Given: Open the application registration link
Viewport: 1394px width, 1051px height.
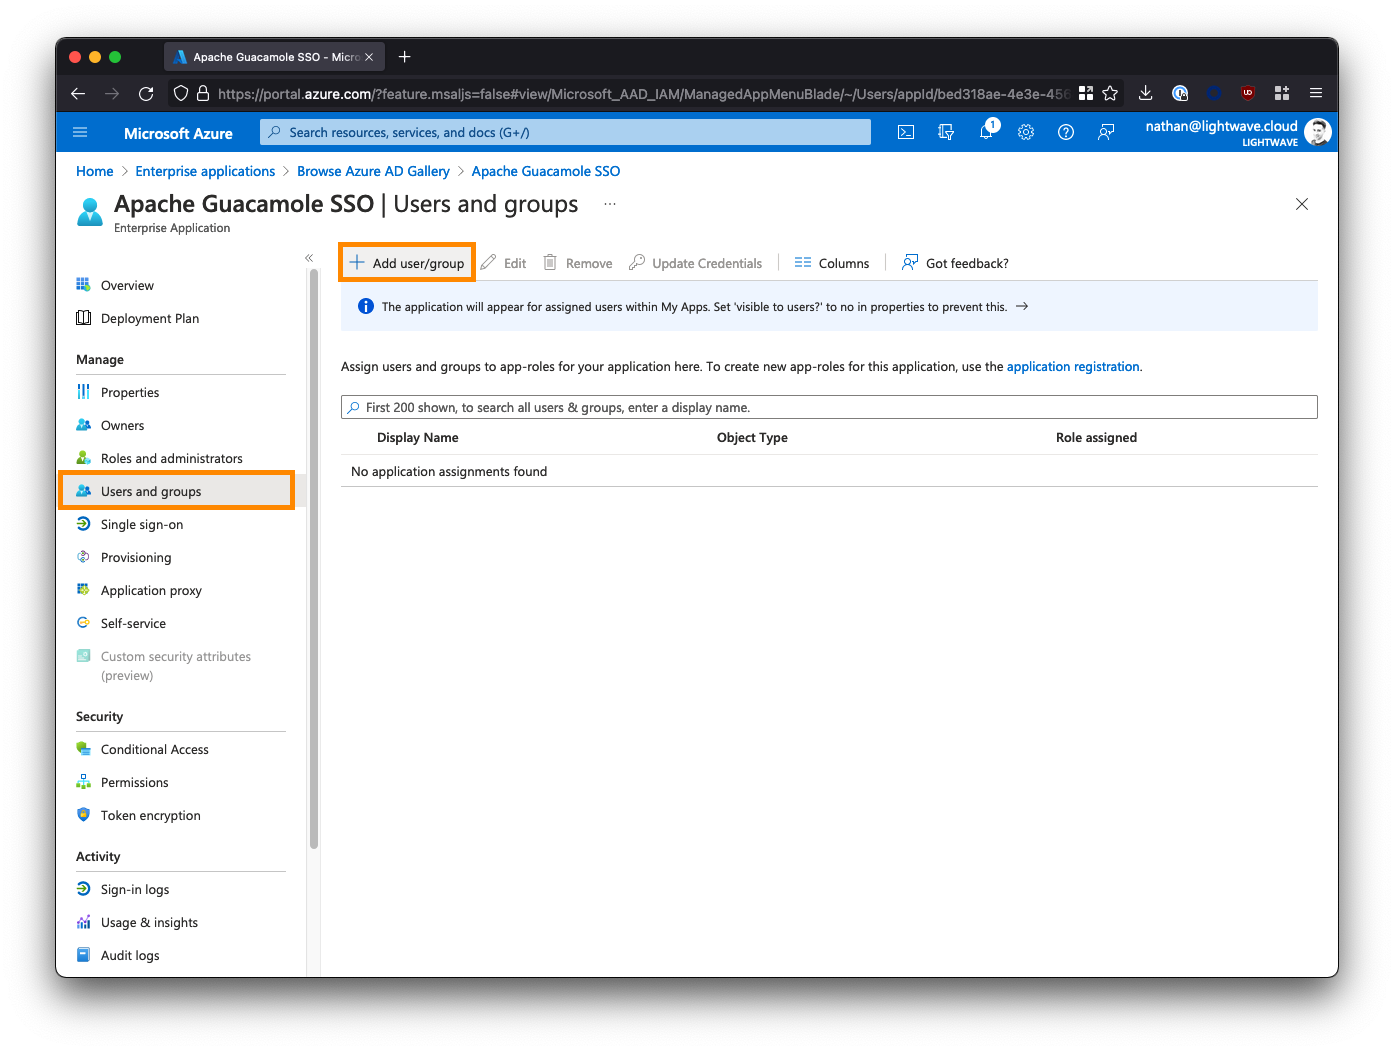Looking at the screenshot, I should coord(1072,367).
